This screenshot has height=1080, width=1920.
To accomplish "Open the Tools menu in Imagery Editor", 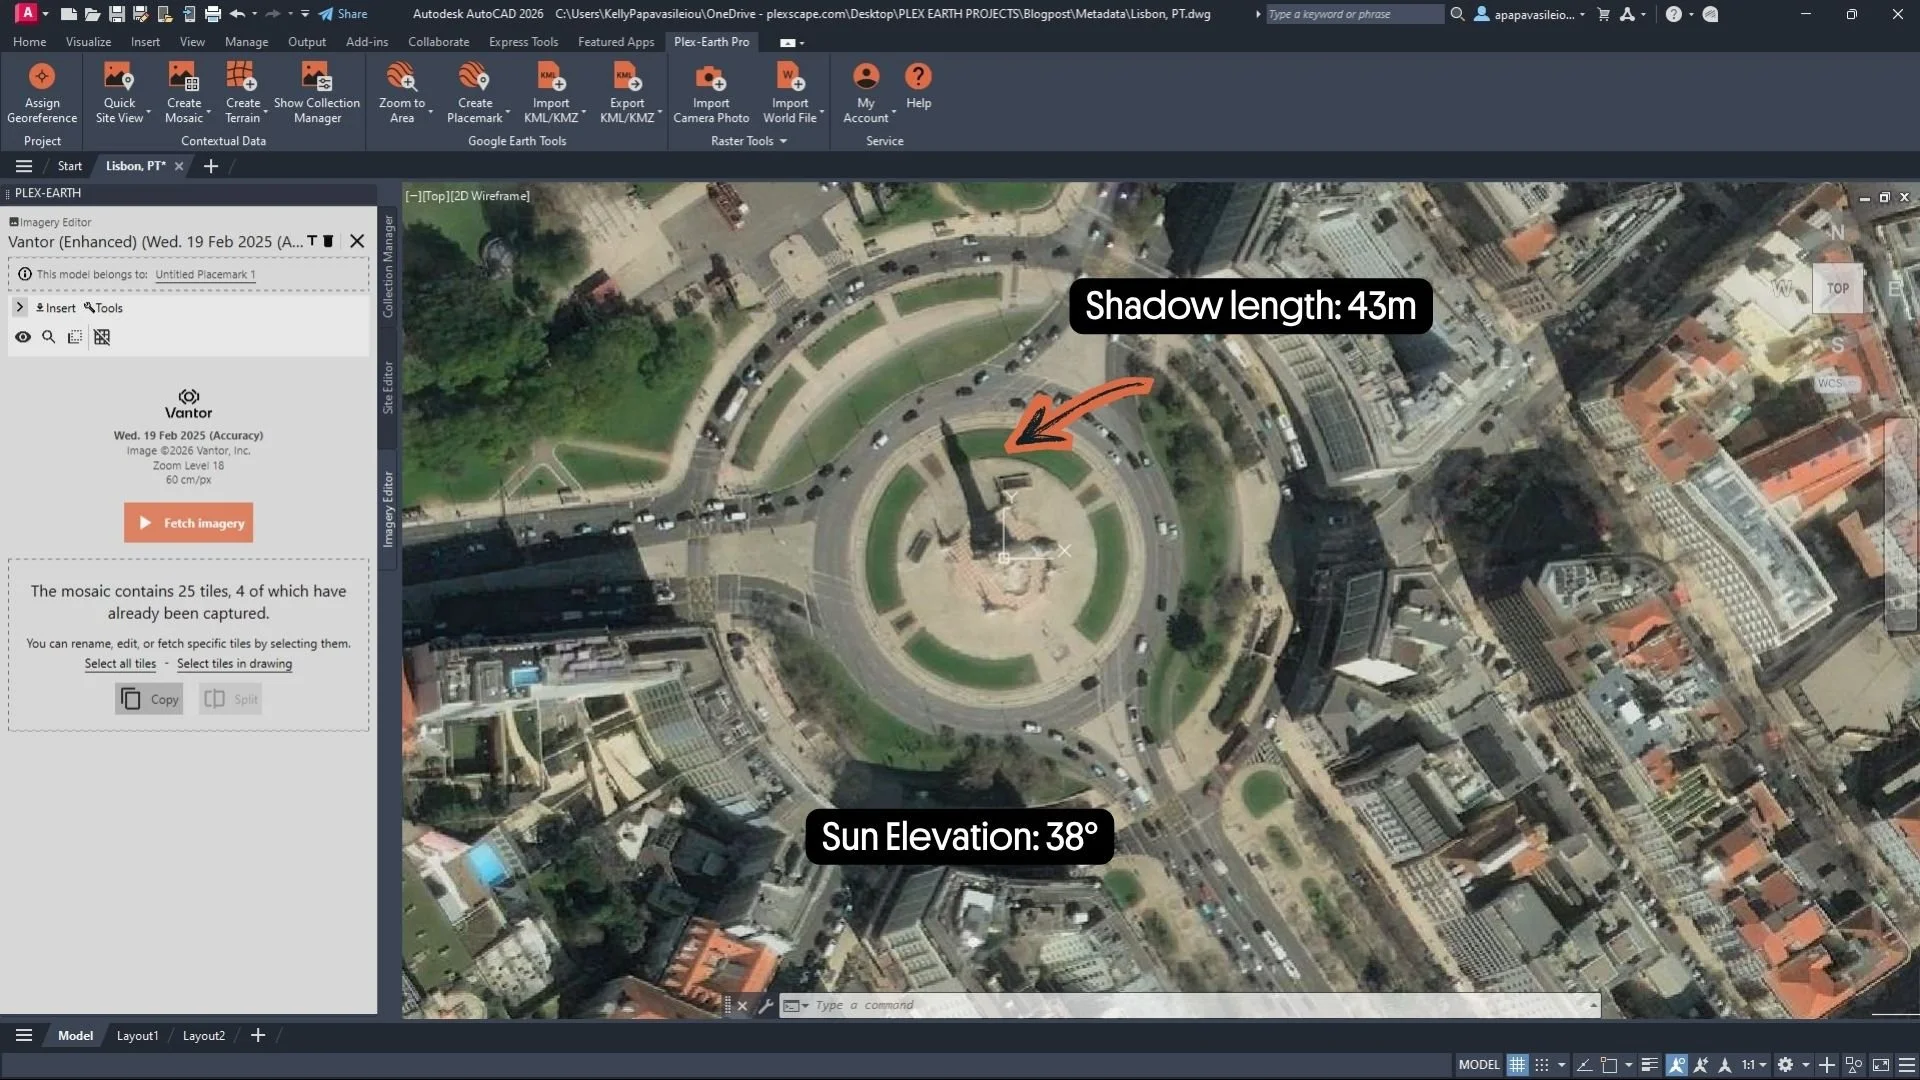I will (x=104, y=308).
